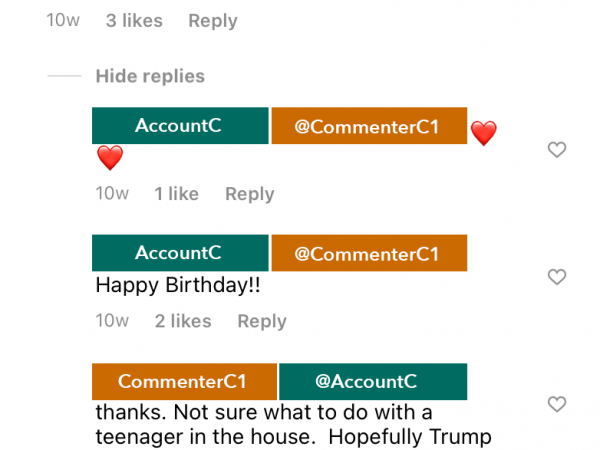The image size is (600, 450).
Task: Open @CommenterC1 mention above Happy Birthday
Action: click(369, 253)
